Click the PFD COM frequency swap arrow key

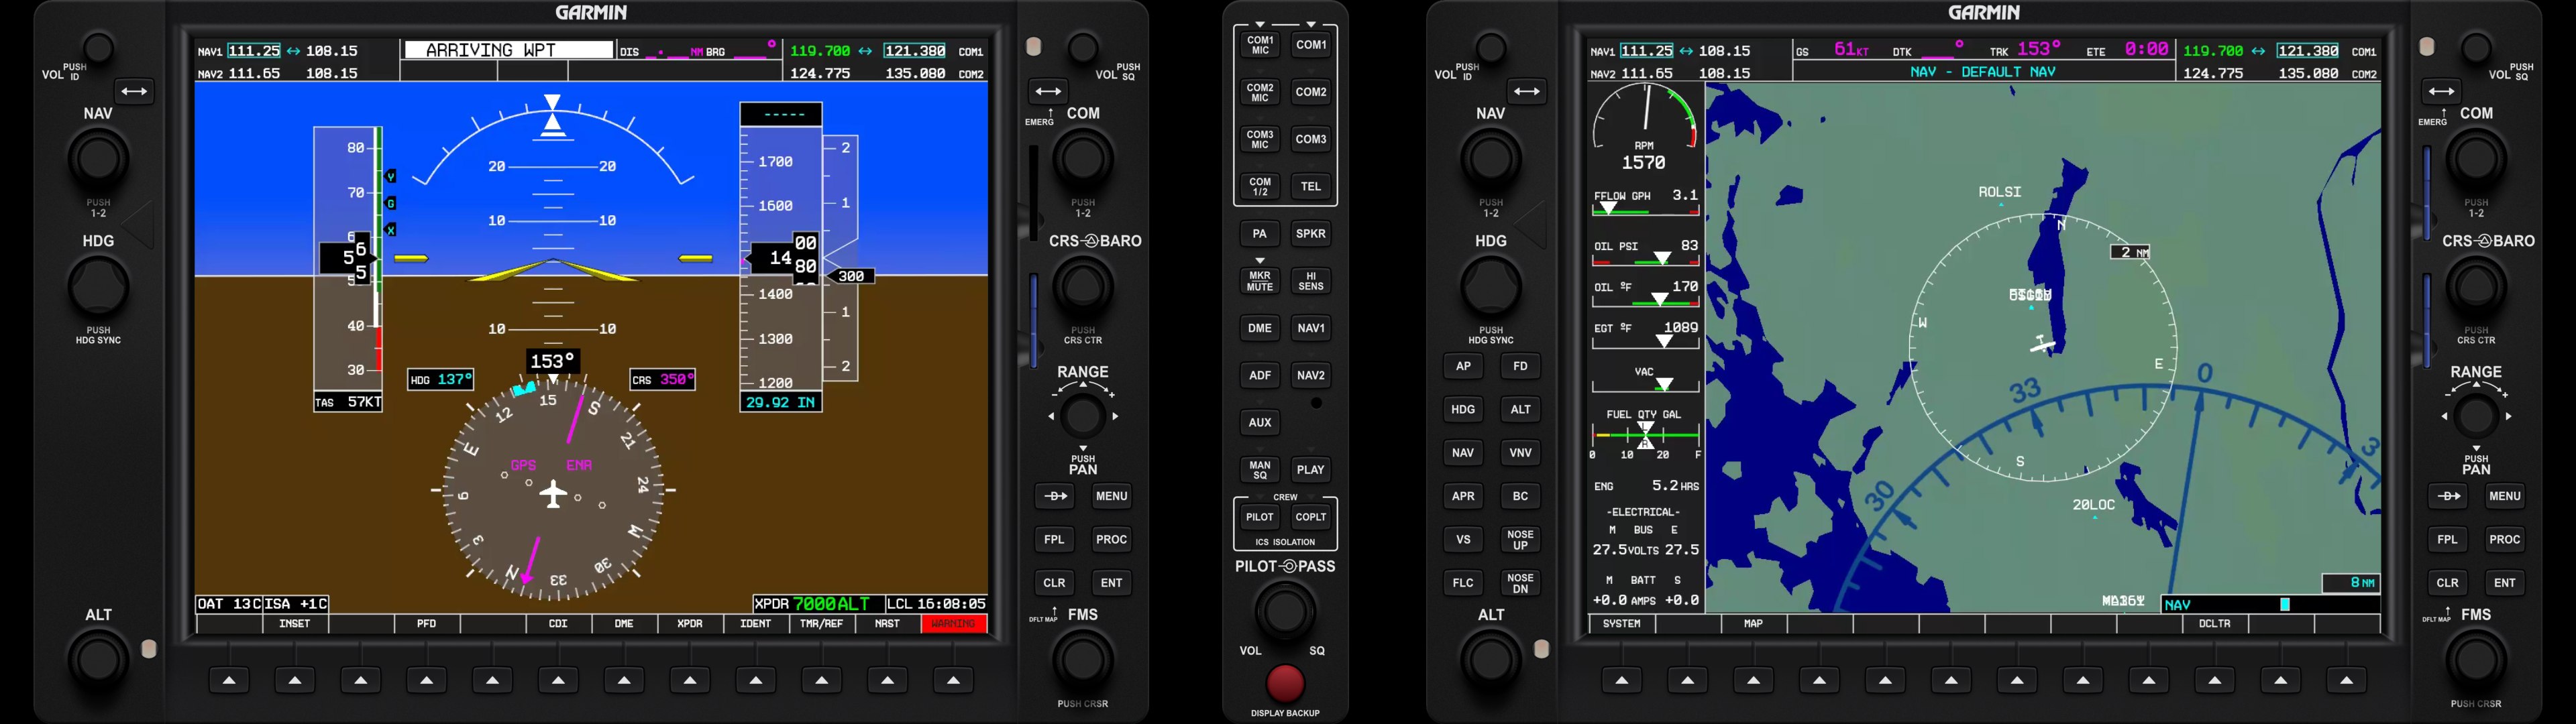pos(1048,92)
